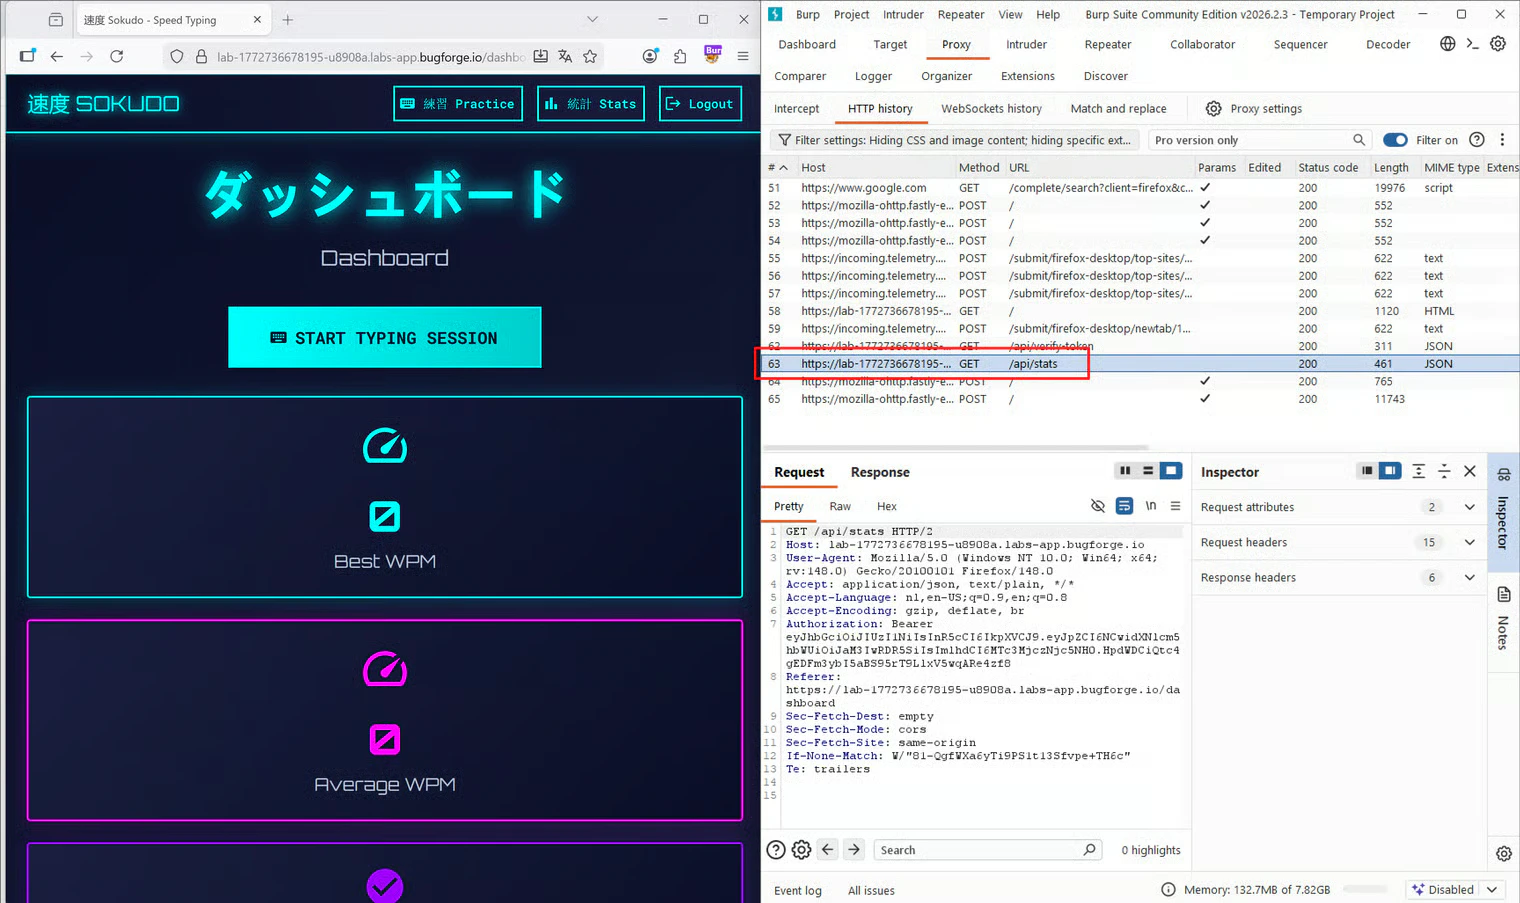Select the Raw view tab

840,506
